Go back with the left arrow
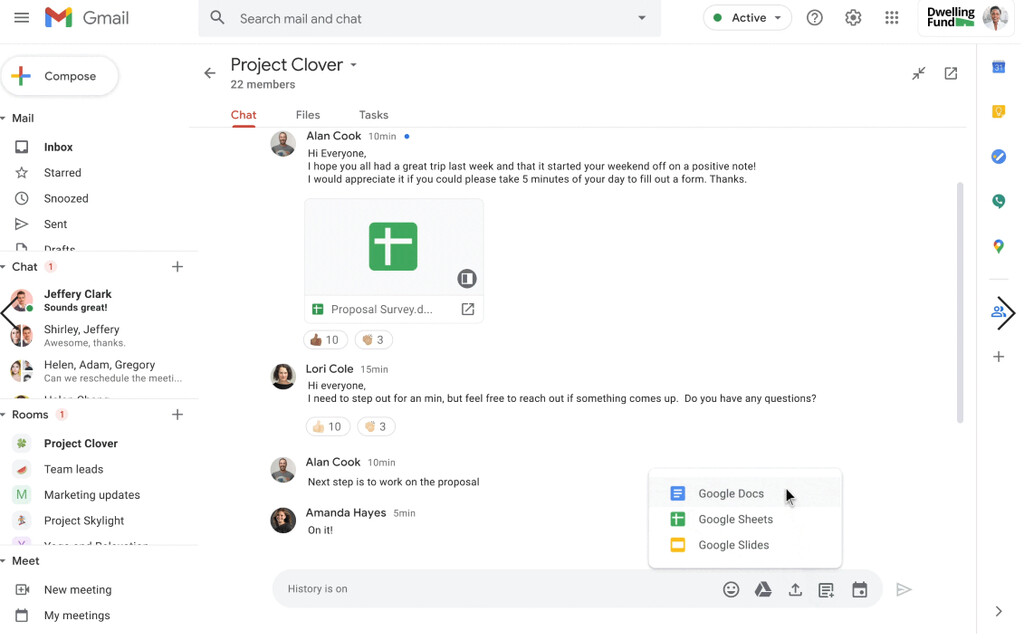 pyautogui.click(x=210, y=73)
